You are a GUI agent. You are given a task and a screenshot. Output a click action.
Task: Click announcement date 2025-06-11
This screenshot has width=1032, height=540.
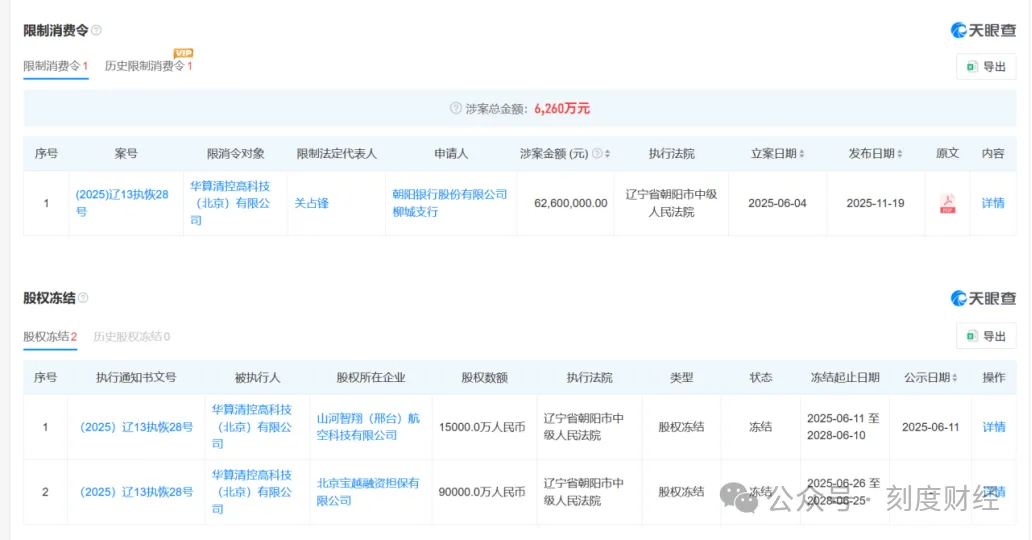point(931,427)
